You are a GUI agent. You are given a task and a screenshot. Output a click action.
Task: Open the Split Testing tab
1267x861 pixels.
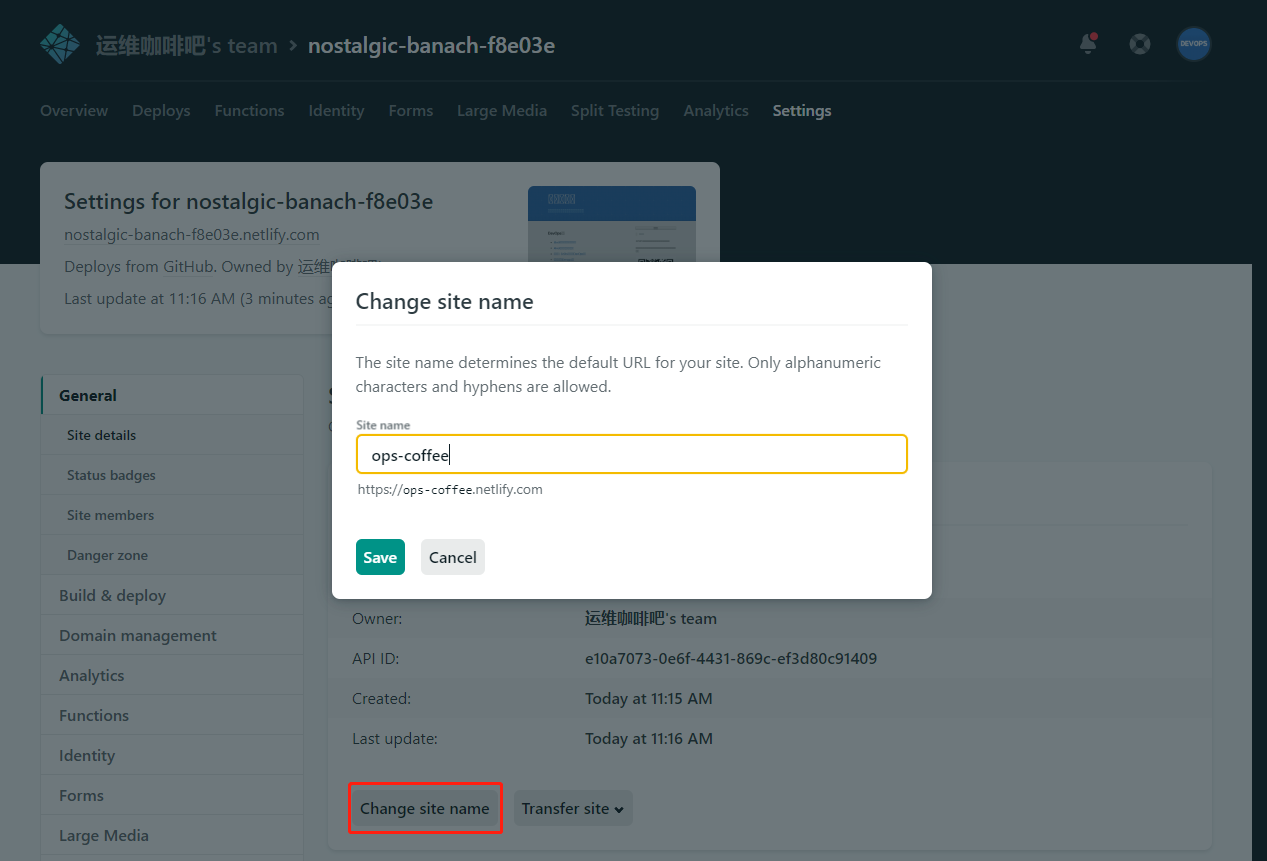tap(614, 111)
